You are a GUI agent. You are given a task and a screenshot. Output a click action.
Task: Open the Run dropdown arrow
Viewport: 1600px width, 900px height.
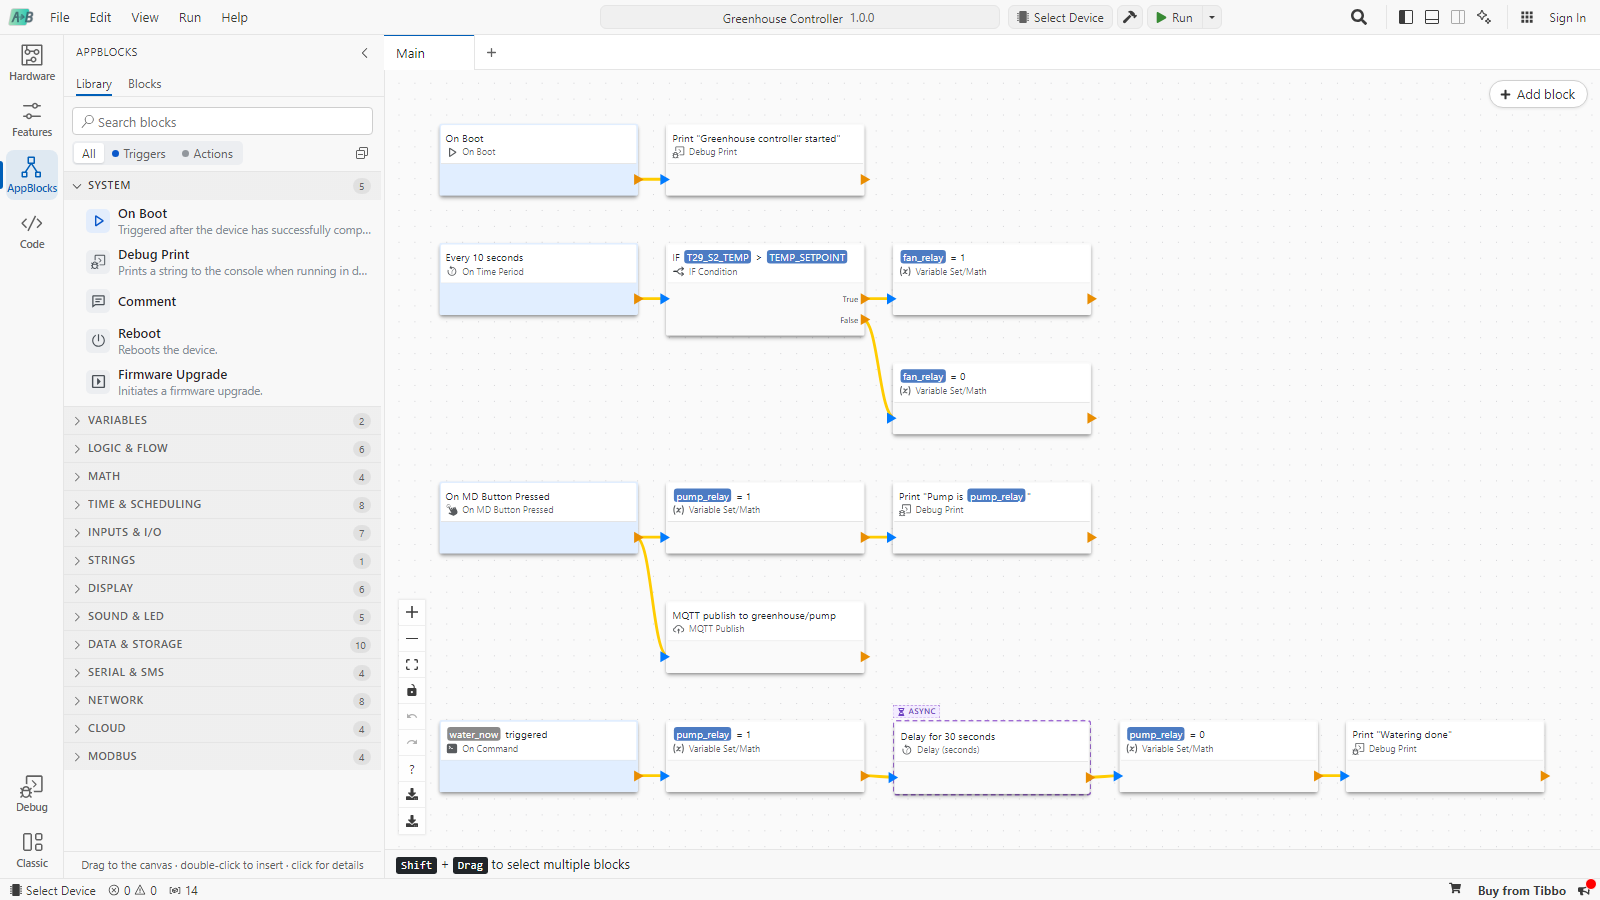point(1212,17)
